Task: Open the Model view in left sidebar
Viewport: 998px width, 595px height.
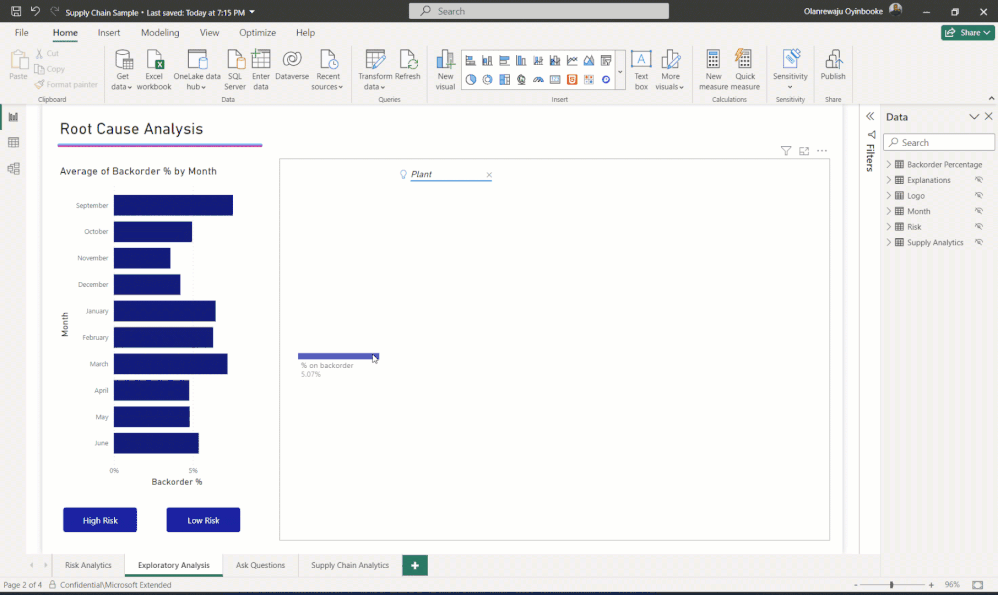Action: click(x=13, y=169)
